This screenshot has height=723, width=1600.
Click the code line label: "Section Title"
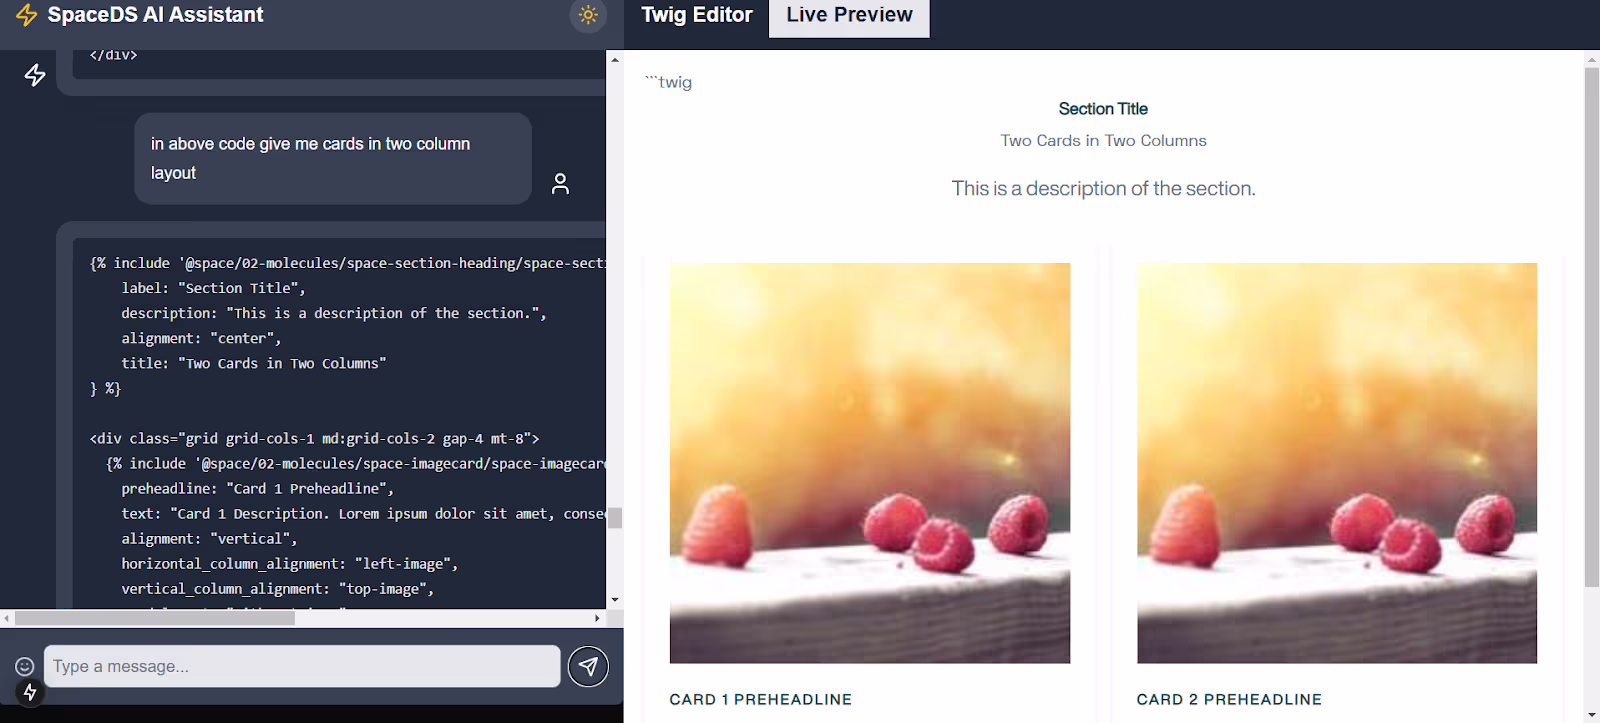point(214,288)
